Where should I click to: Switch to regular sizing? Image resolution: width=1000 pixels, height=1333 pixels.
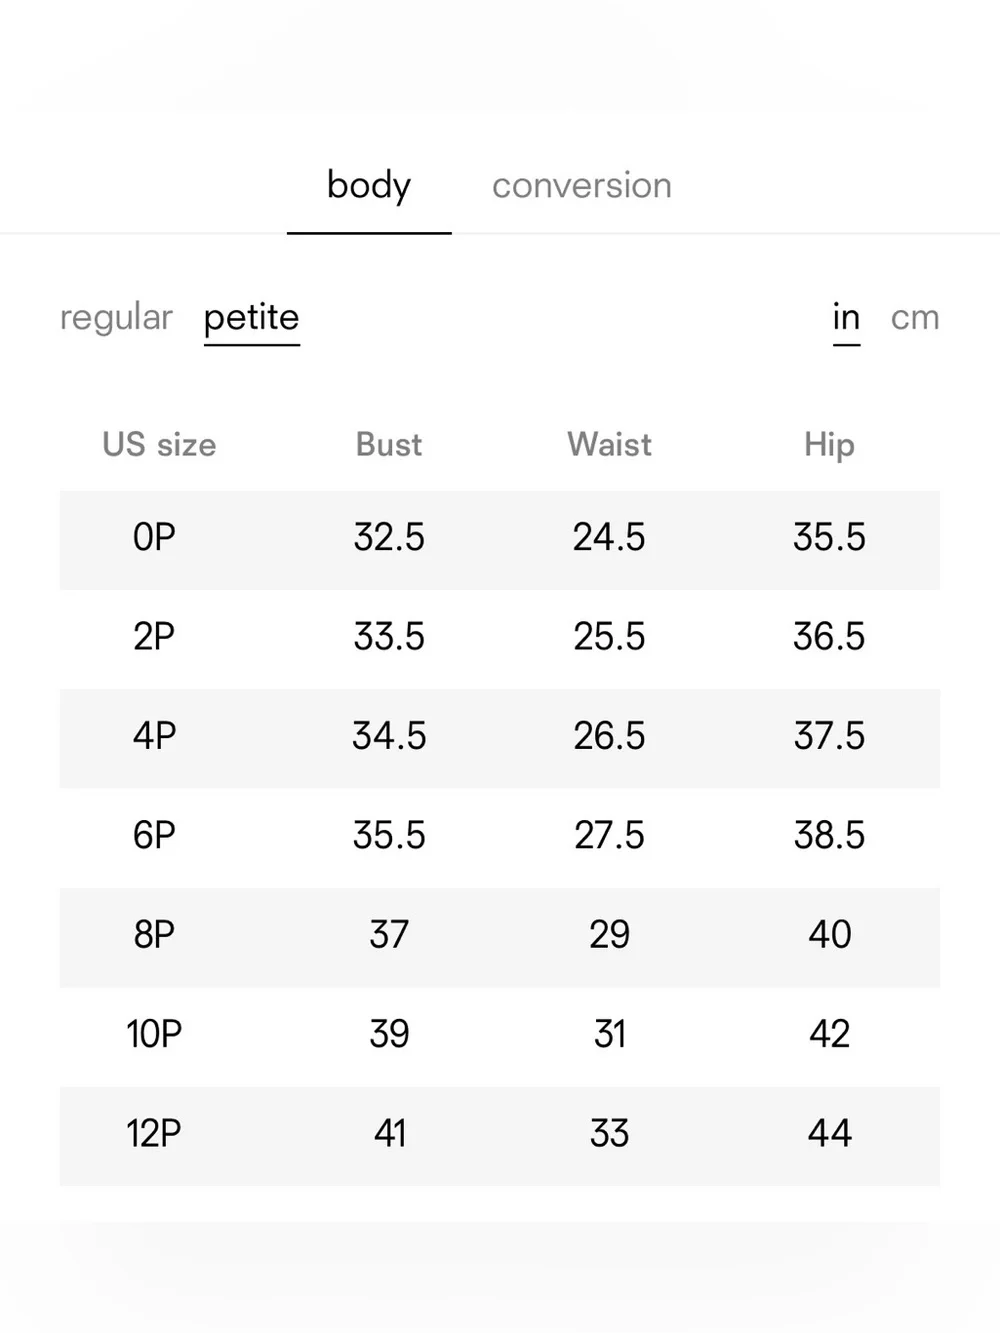pos(116,318)
